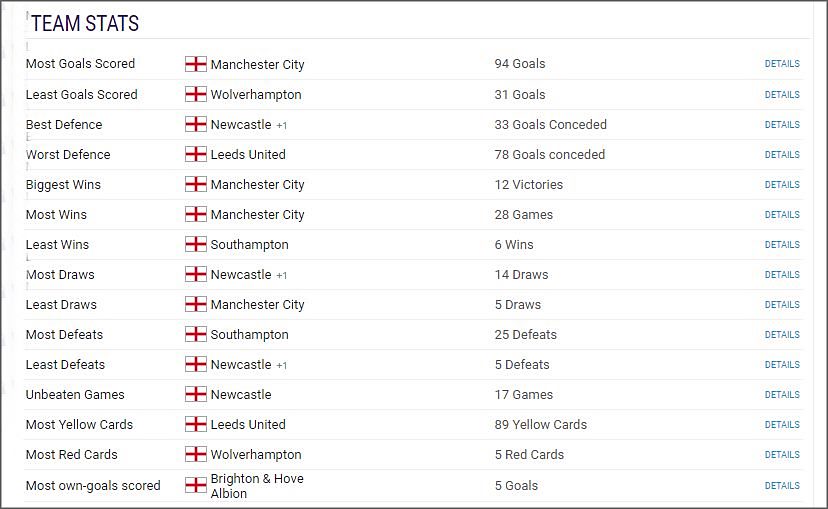Click the flag icon in Unbeaten Games row
Viewport: 828px width, 509px height.
click(x=195, y=394)
